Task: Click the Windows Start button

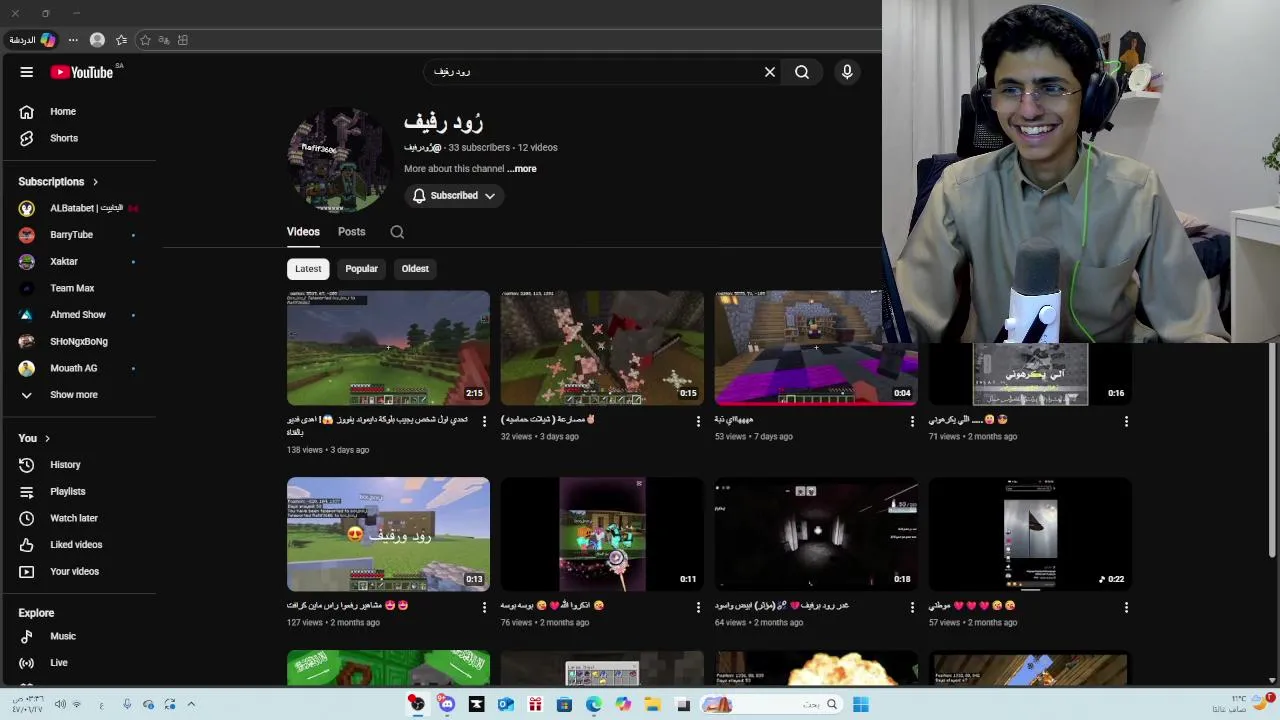Action: tap(860, 704)
